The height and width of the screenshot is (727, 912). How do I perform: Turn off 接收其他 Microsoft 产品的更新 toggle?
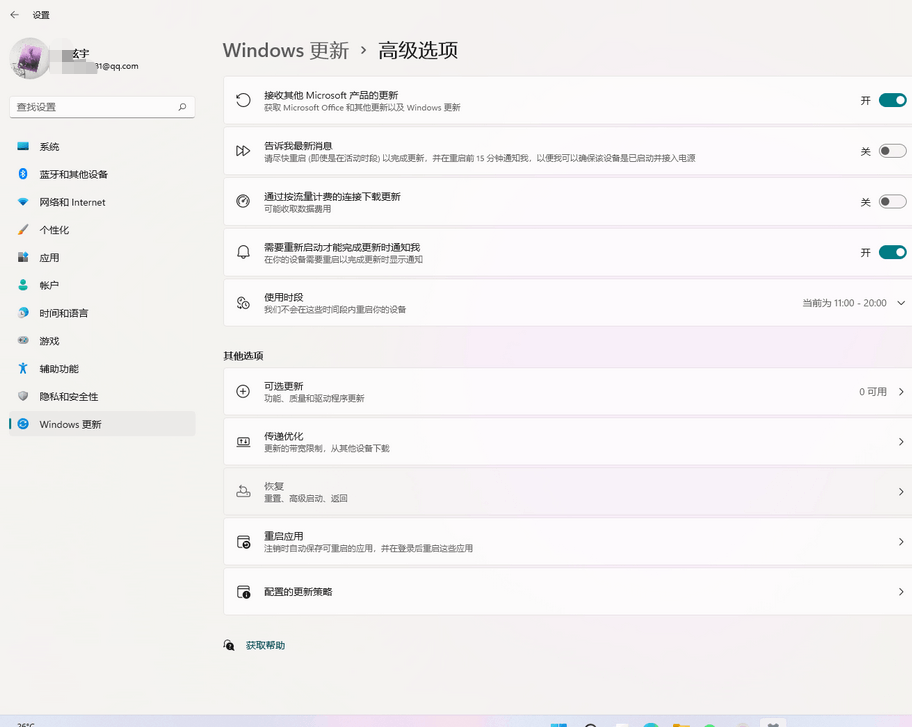click(892, 100)
